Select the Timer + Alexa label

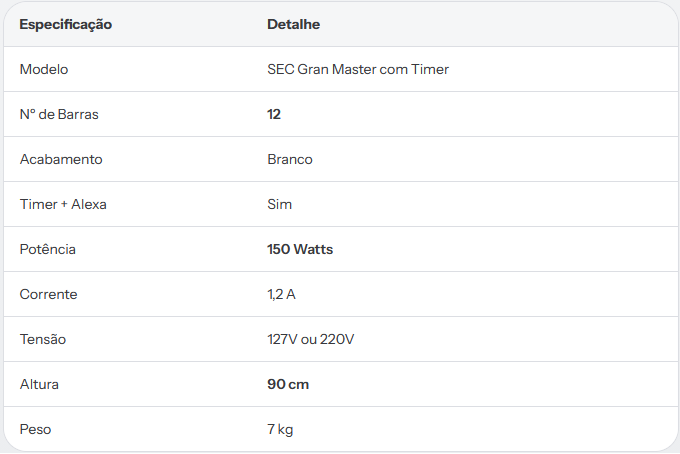pyautogui.click(x=63, y=204)
